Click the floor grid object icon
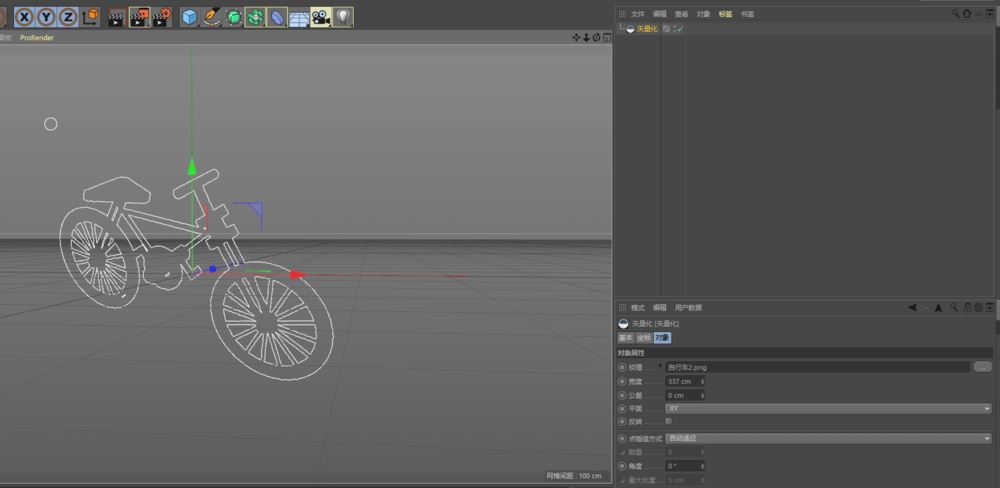 click(x=298, y=16)
